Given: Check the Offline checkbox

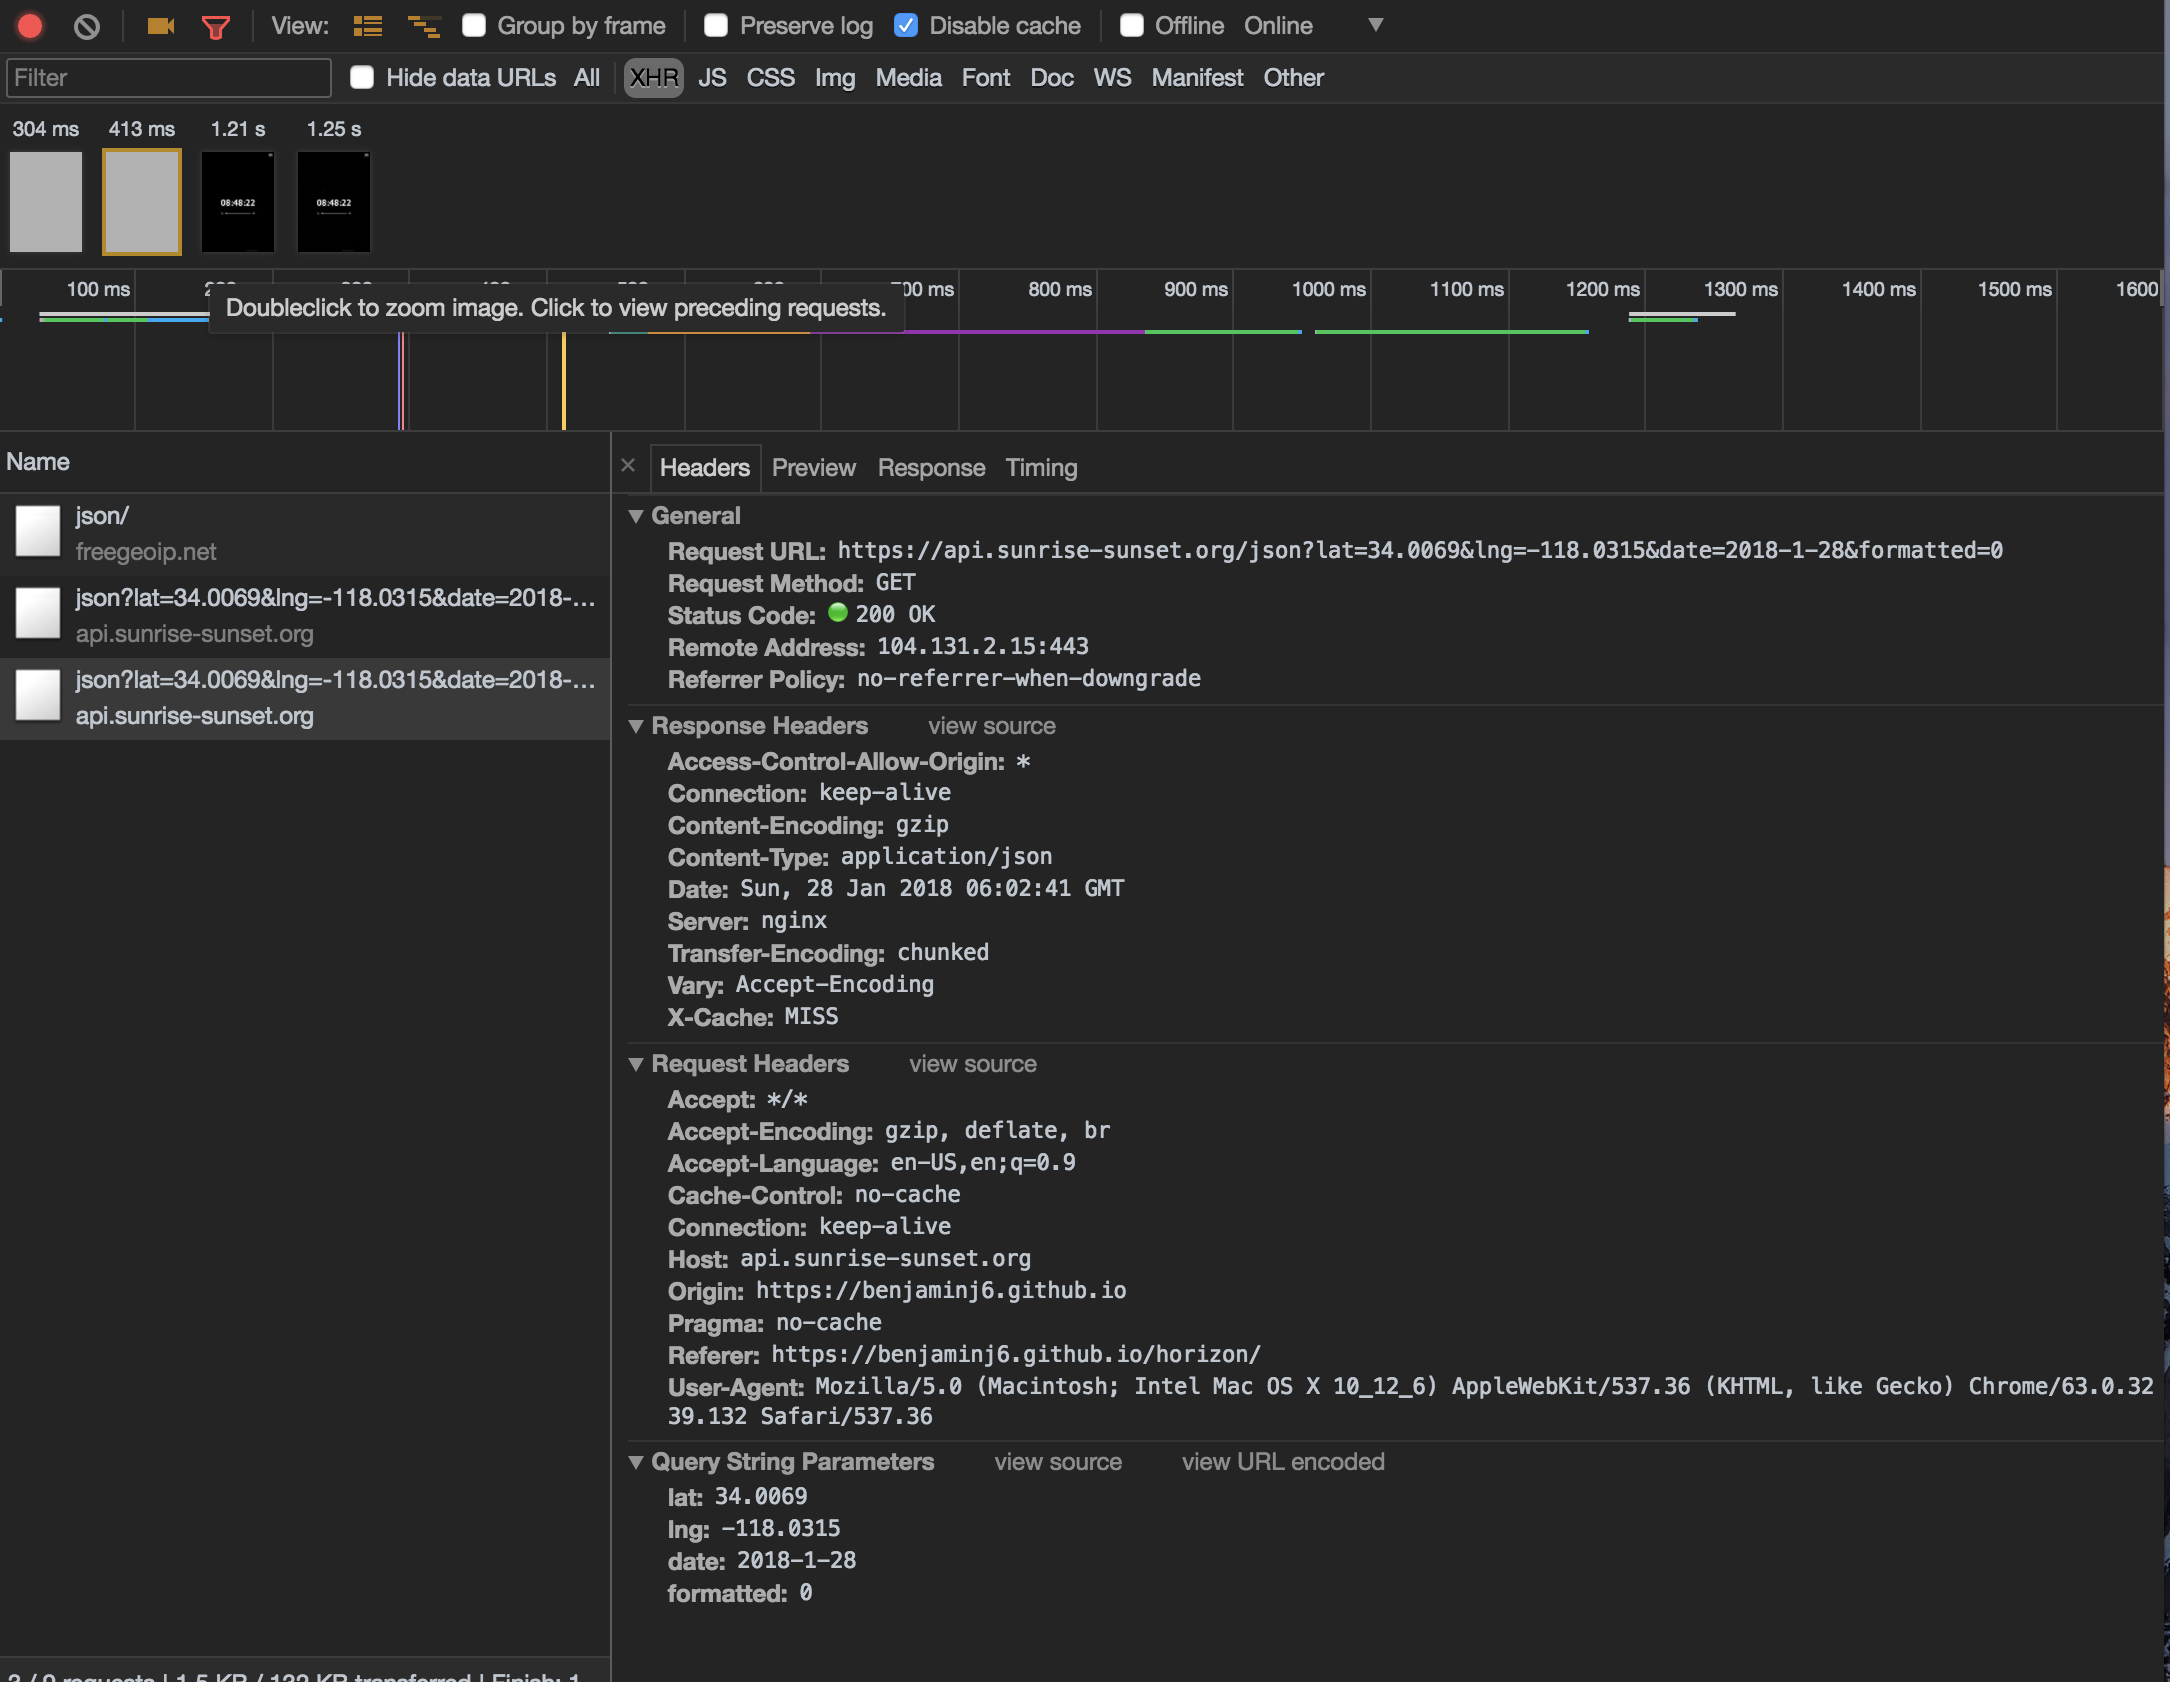Looking at the screenshot, I should pos(1132,26).
